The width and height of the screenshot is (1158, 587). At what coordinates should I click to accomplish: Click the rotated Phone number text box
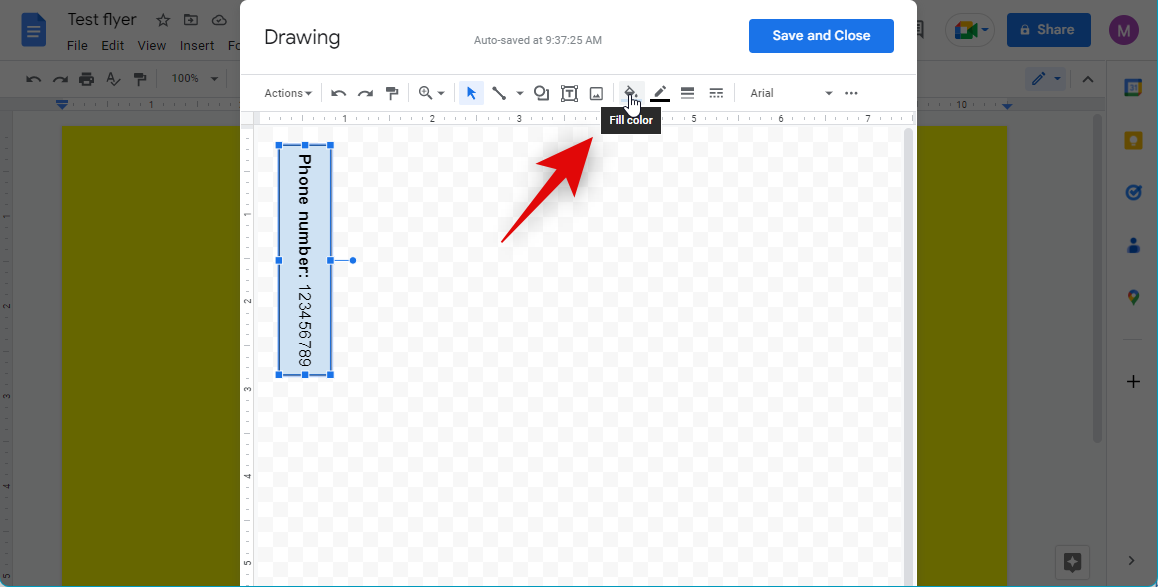[x=305, y=260]
